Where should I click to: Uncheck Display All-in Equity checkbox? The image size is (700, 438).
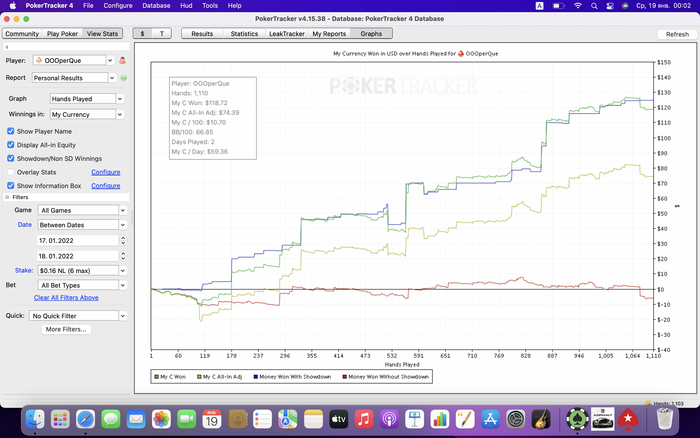pos(11,145)
